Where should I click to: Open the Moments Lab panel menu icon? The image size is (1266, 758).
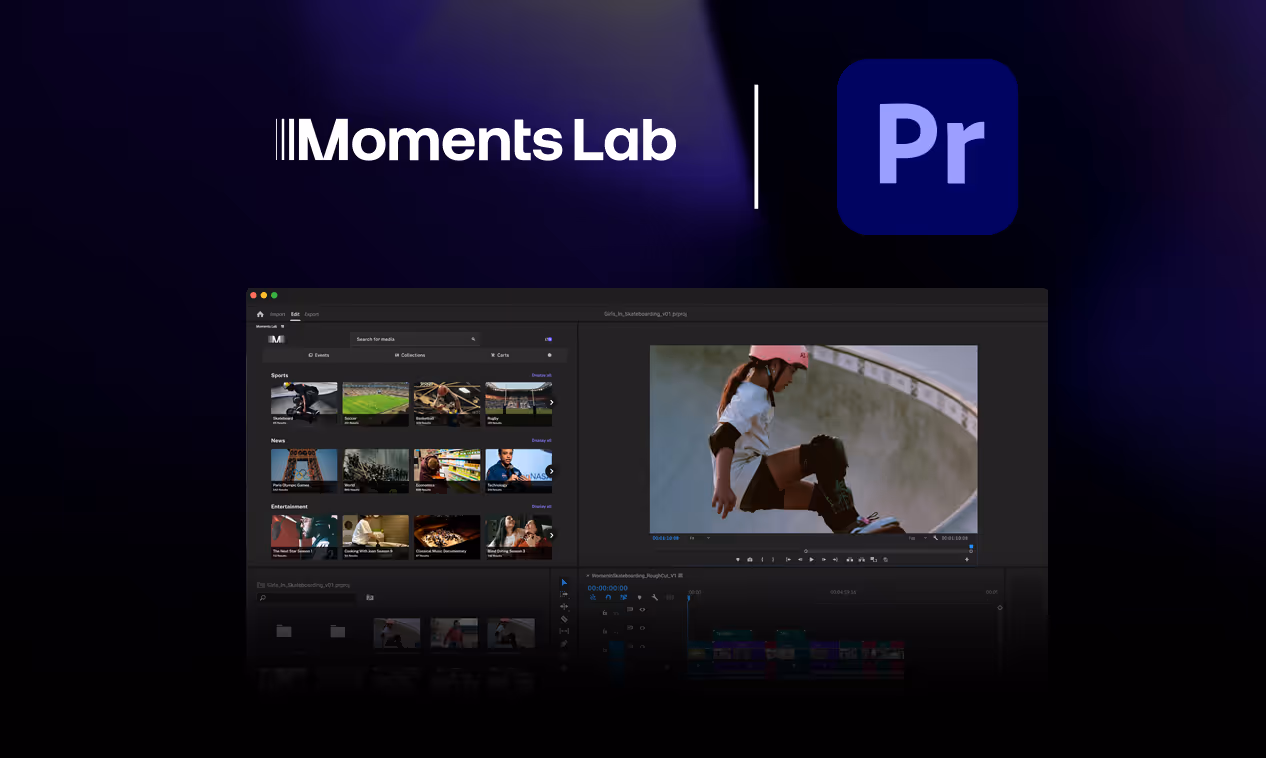pos(282,326)
